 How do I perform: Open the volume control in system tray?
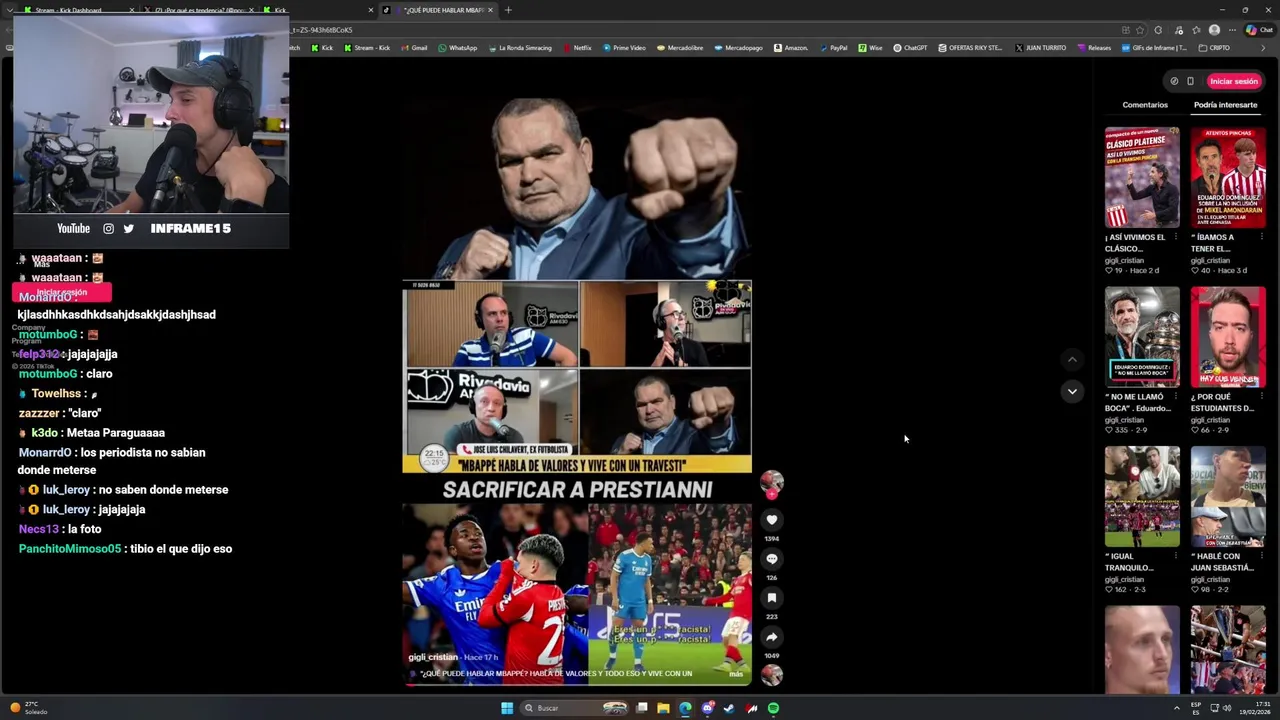coord(1227,708)
